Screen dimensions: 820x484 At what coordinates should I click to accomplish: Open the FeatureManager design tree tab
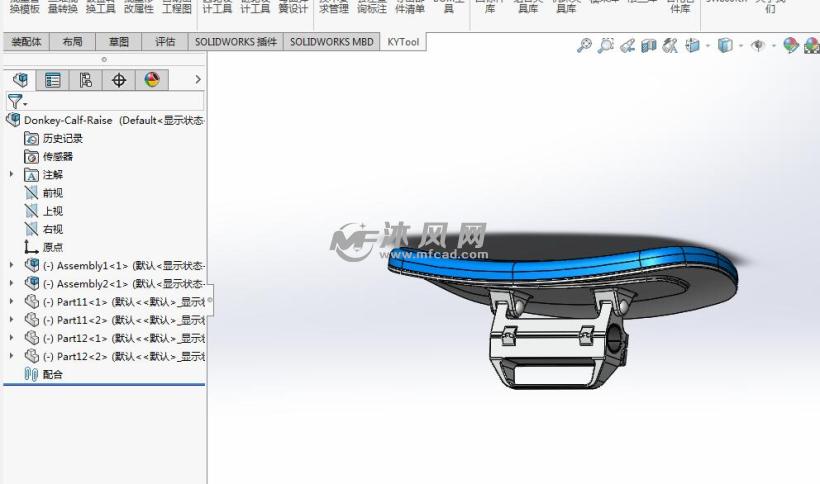pos(20,80)
